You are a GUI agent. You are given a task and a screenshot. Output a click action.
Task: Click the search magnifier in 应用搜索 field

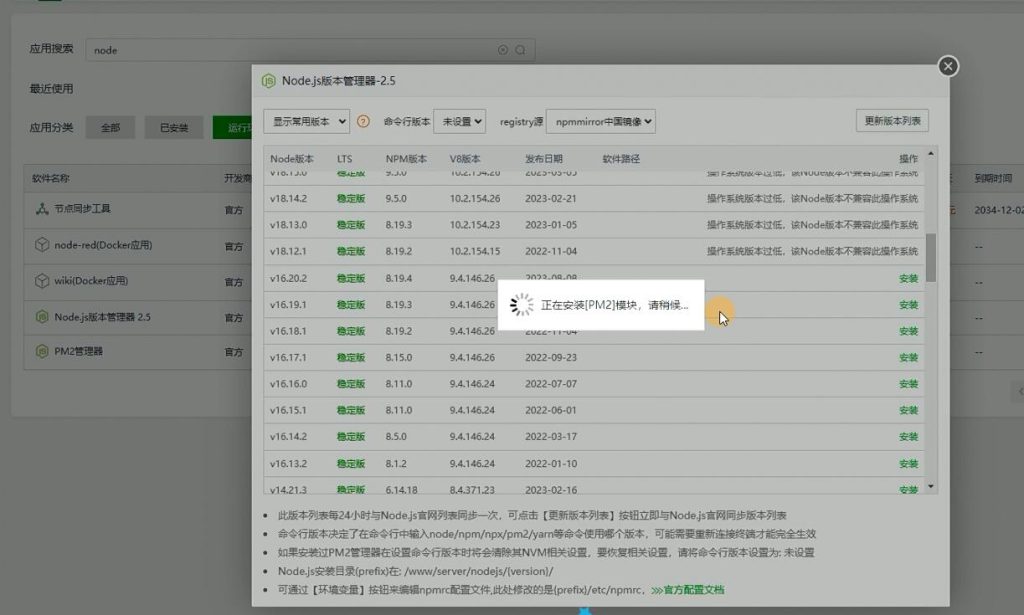pos(521,48)
